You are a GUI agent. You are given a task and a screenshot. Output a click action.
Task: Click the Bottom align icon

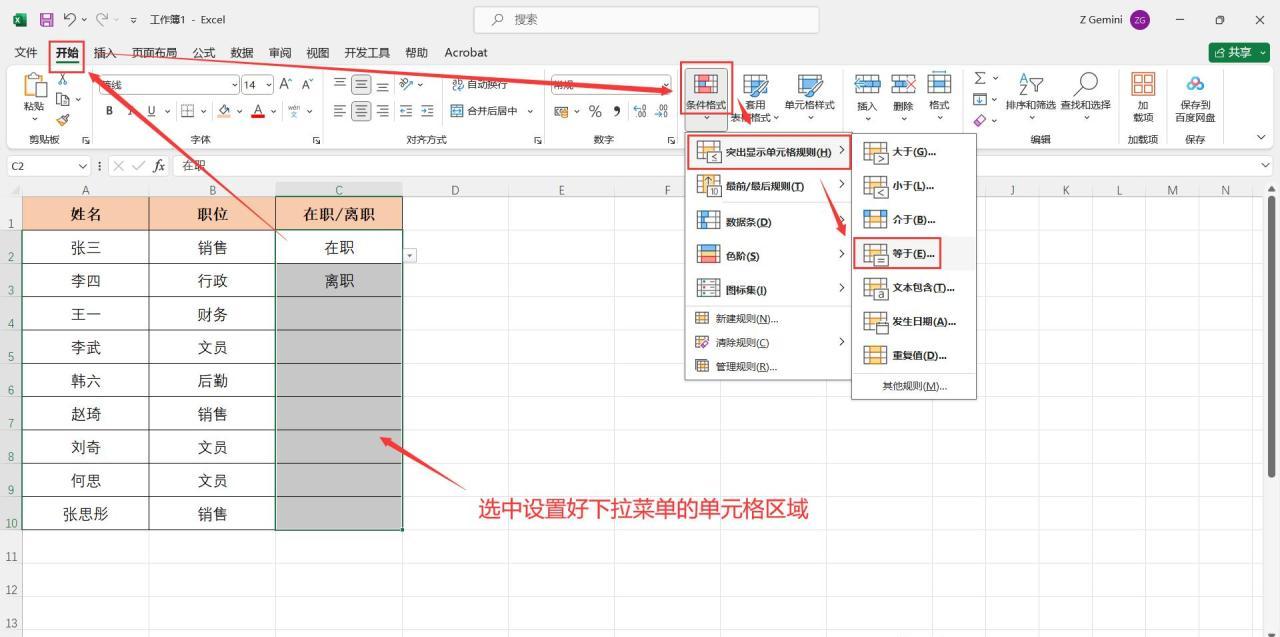(382, 85)
